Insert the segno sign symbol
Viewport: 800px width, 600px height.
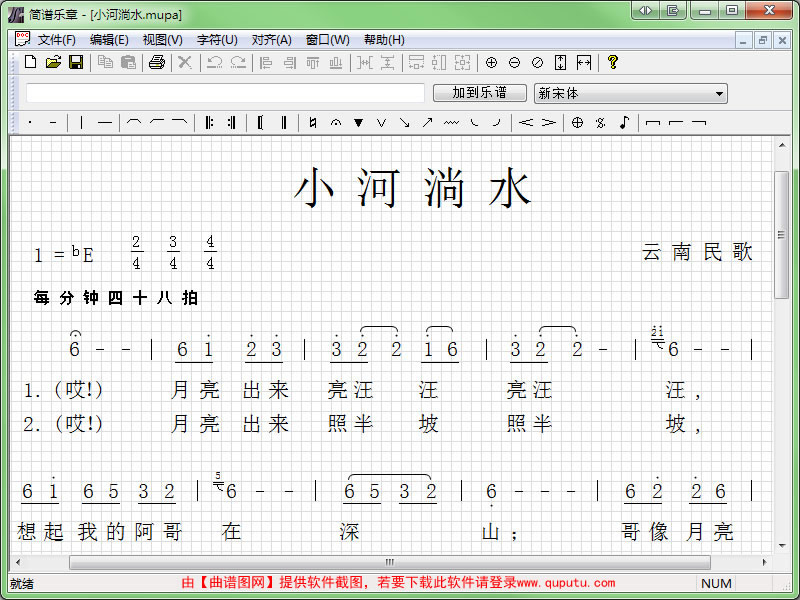click(601, 122)
